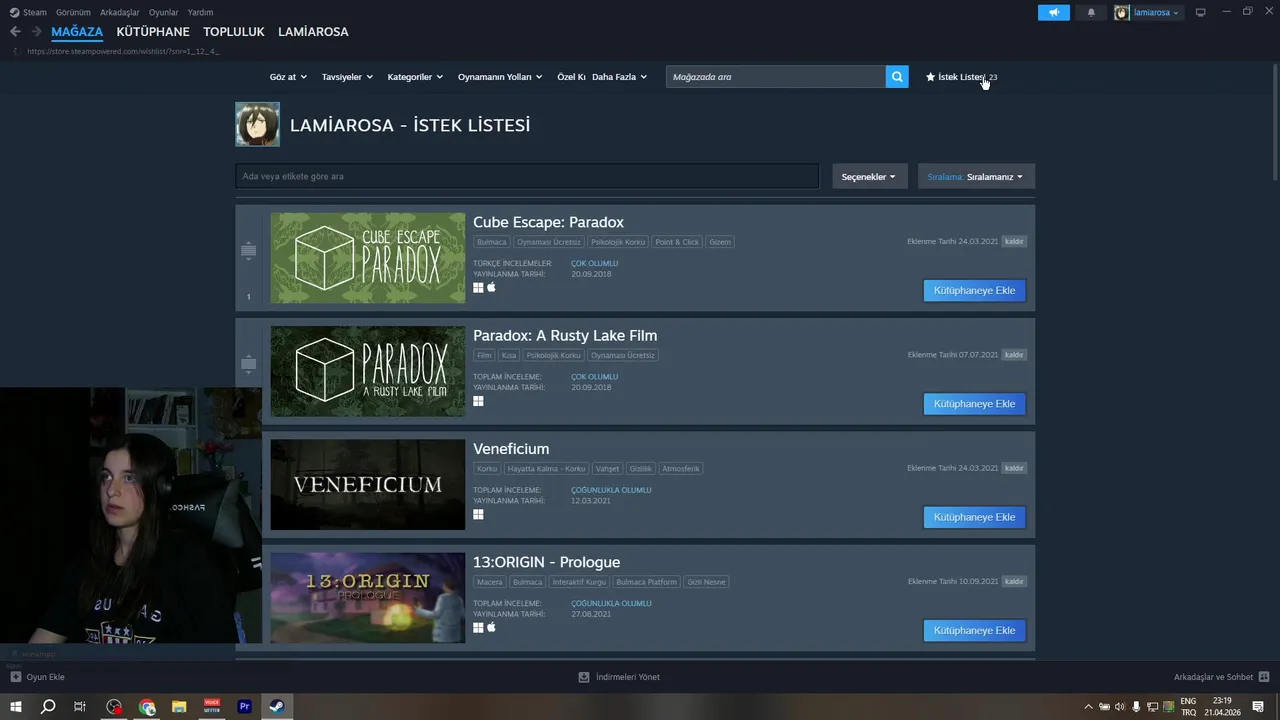The height and width of the screenshot is (720, 1280).
Task: Open the Görünüm menu
Action: 73,12
